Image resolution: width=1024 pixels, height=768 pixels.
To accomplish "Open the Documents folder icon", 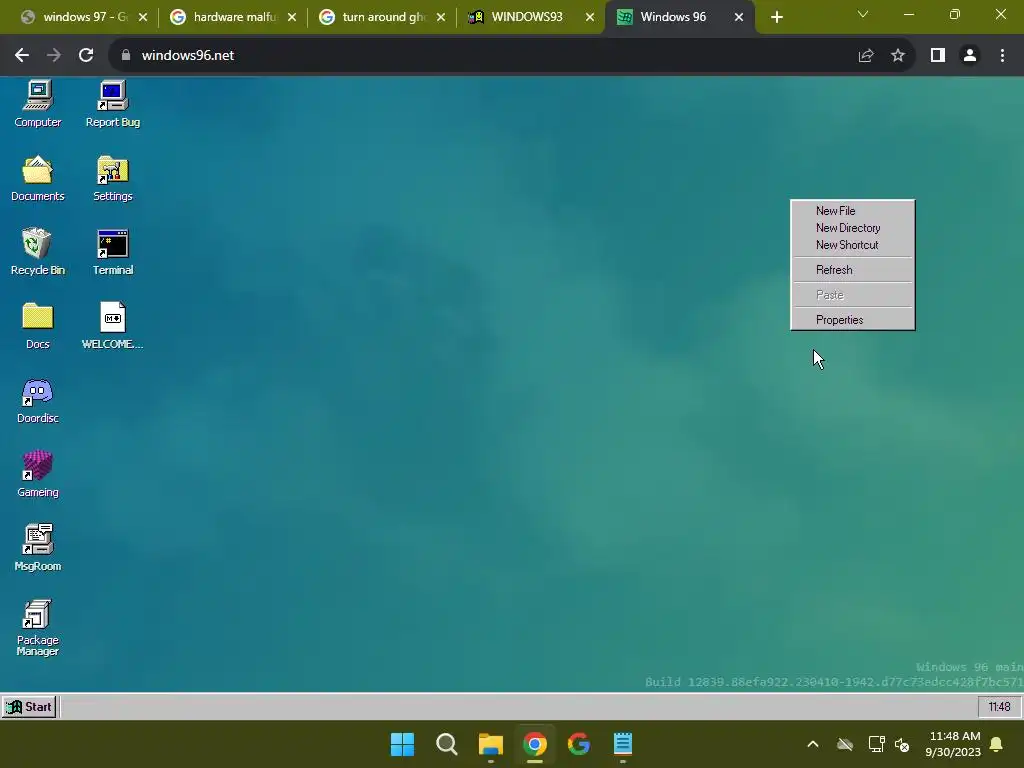I will point(37,178).
